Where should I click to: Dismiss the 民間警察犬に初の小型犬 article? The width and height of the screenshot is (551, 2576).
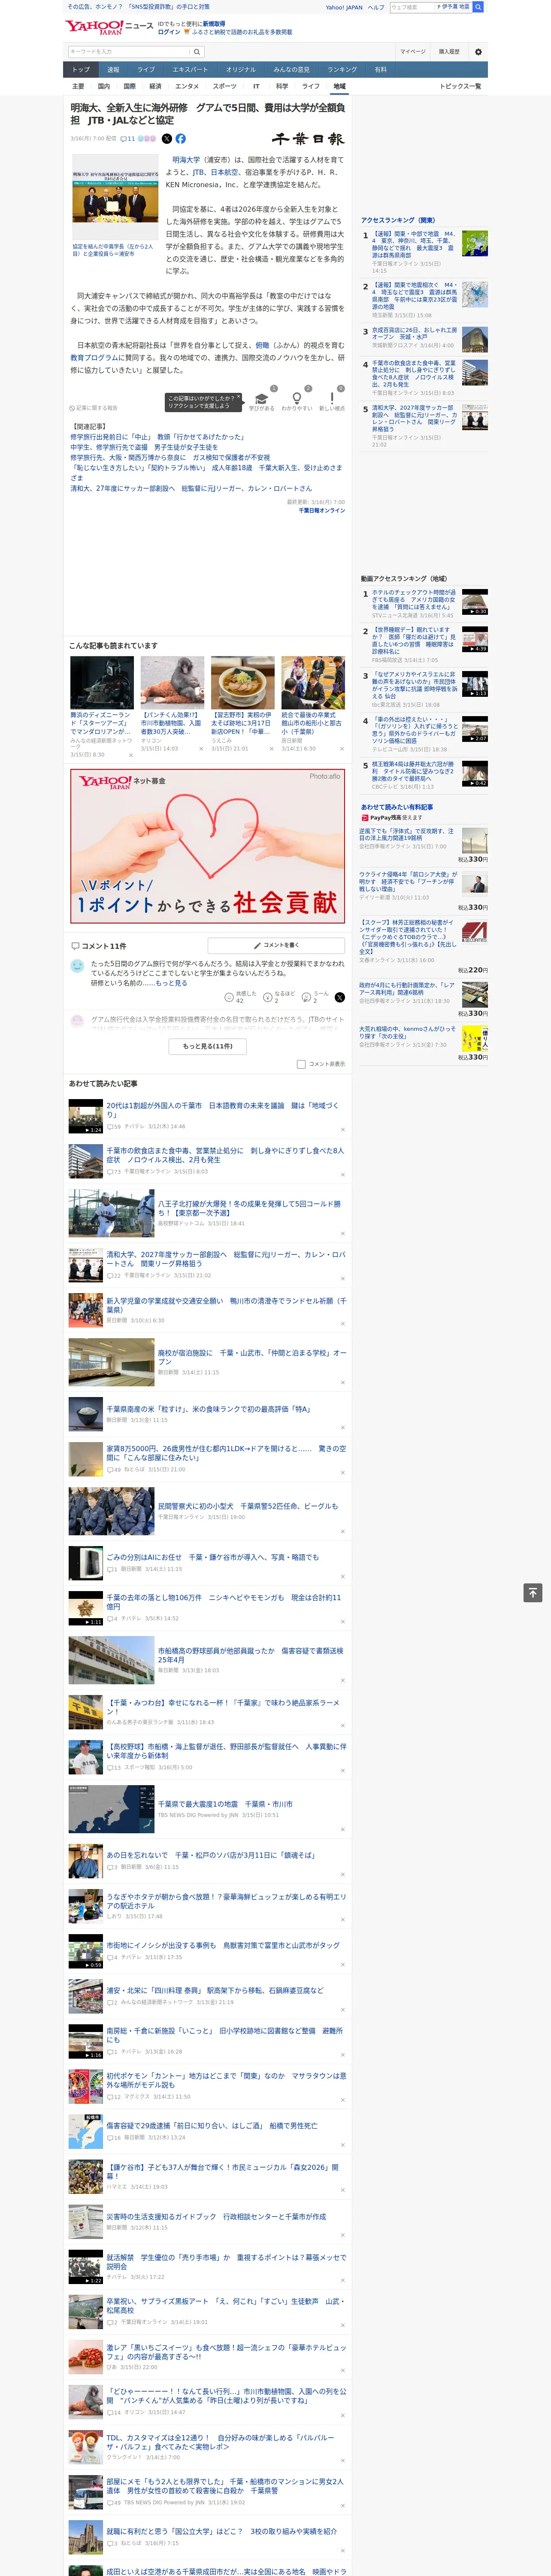[x=343, y=1531]
